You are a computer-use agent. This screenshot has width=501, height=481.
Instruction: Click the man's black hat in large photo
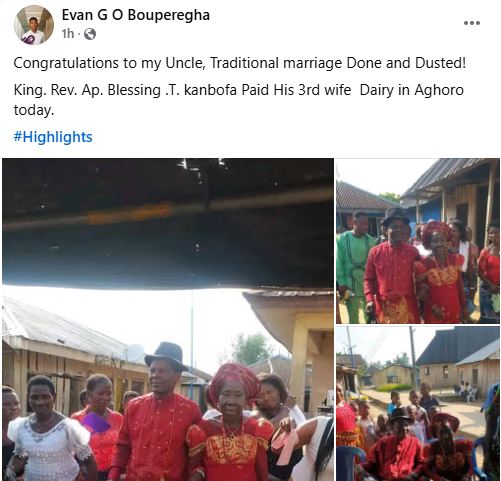click(166, 355)
